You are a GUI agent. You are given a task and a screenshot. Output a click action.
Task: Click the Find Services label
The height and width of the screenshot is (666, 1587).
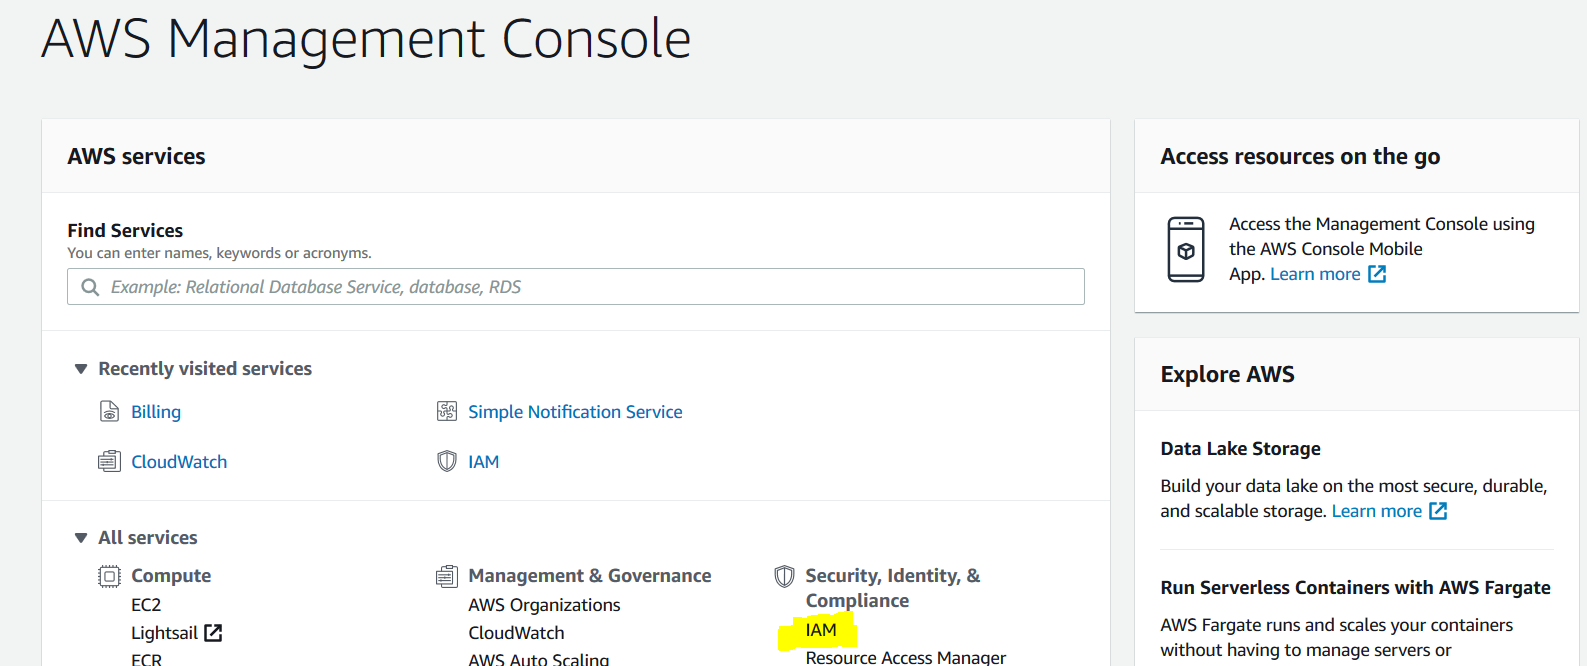tap(125, 230)
